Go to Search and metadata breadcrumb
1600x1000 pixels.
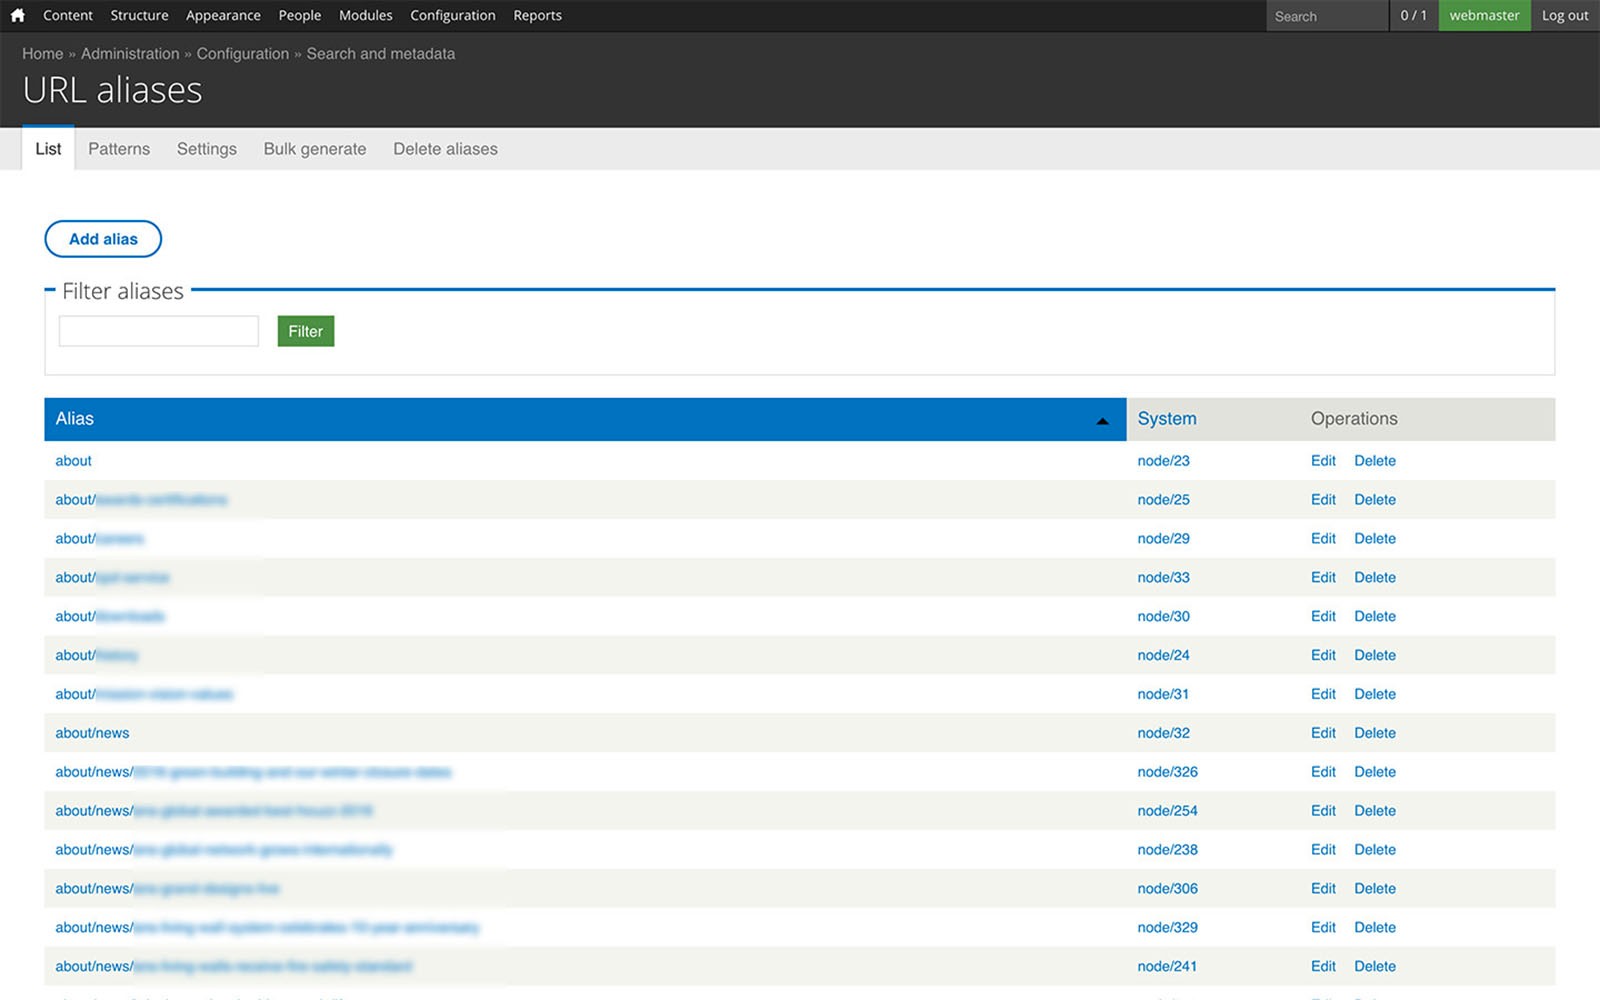click(x=380, y=54)
